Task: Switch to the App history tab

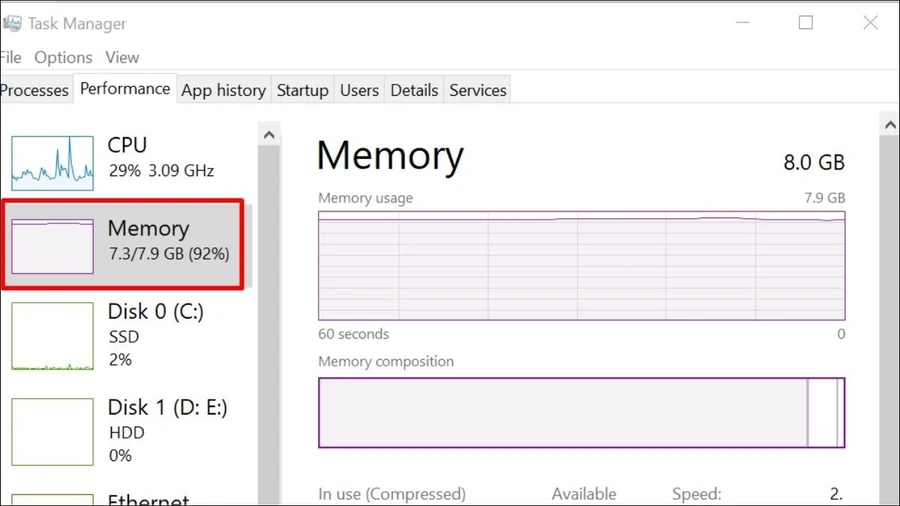Action: coord(223,90)
